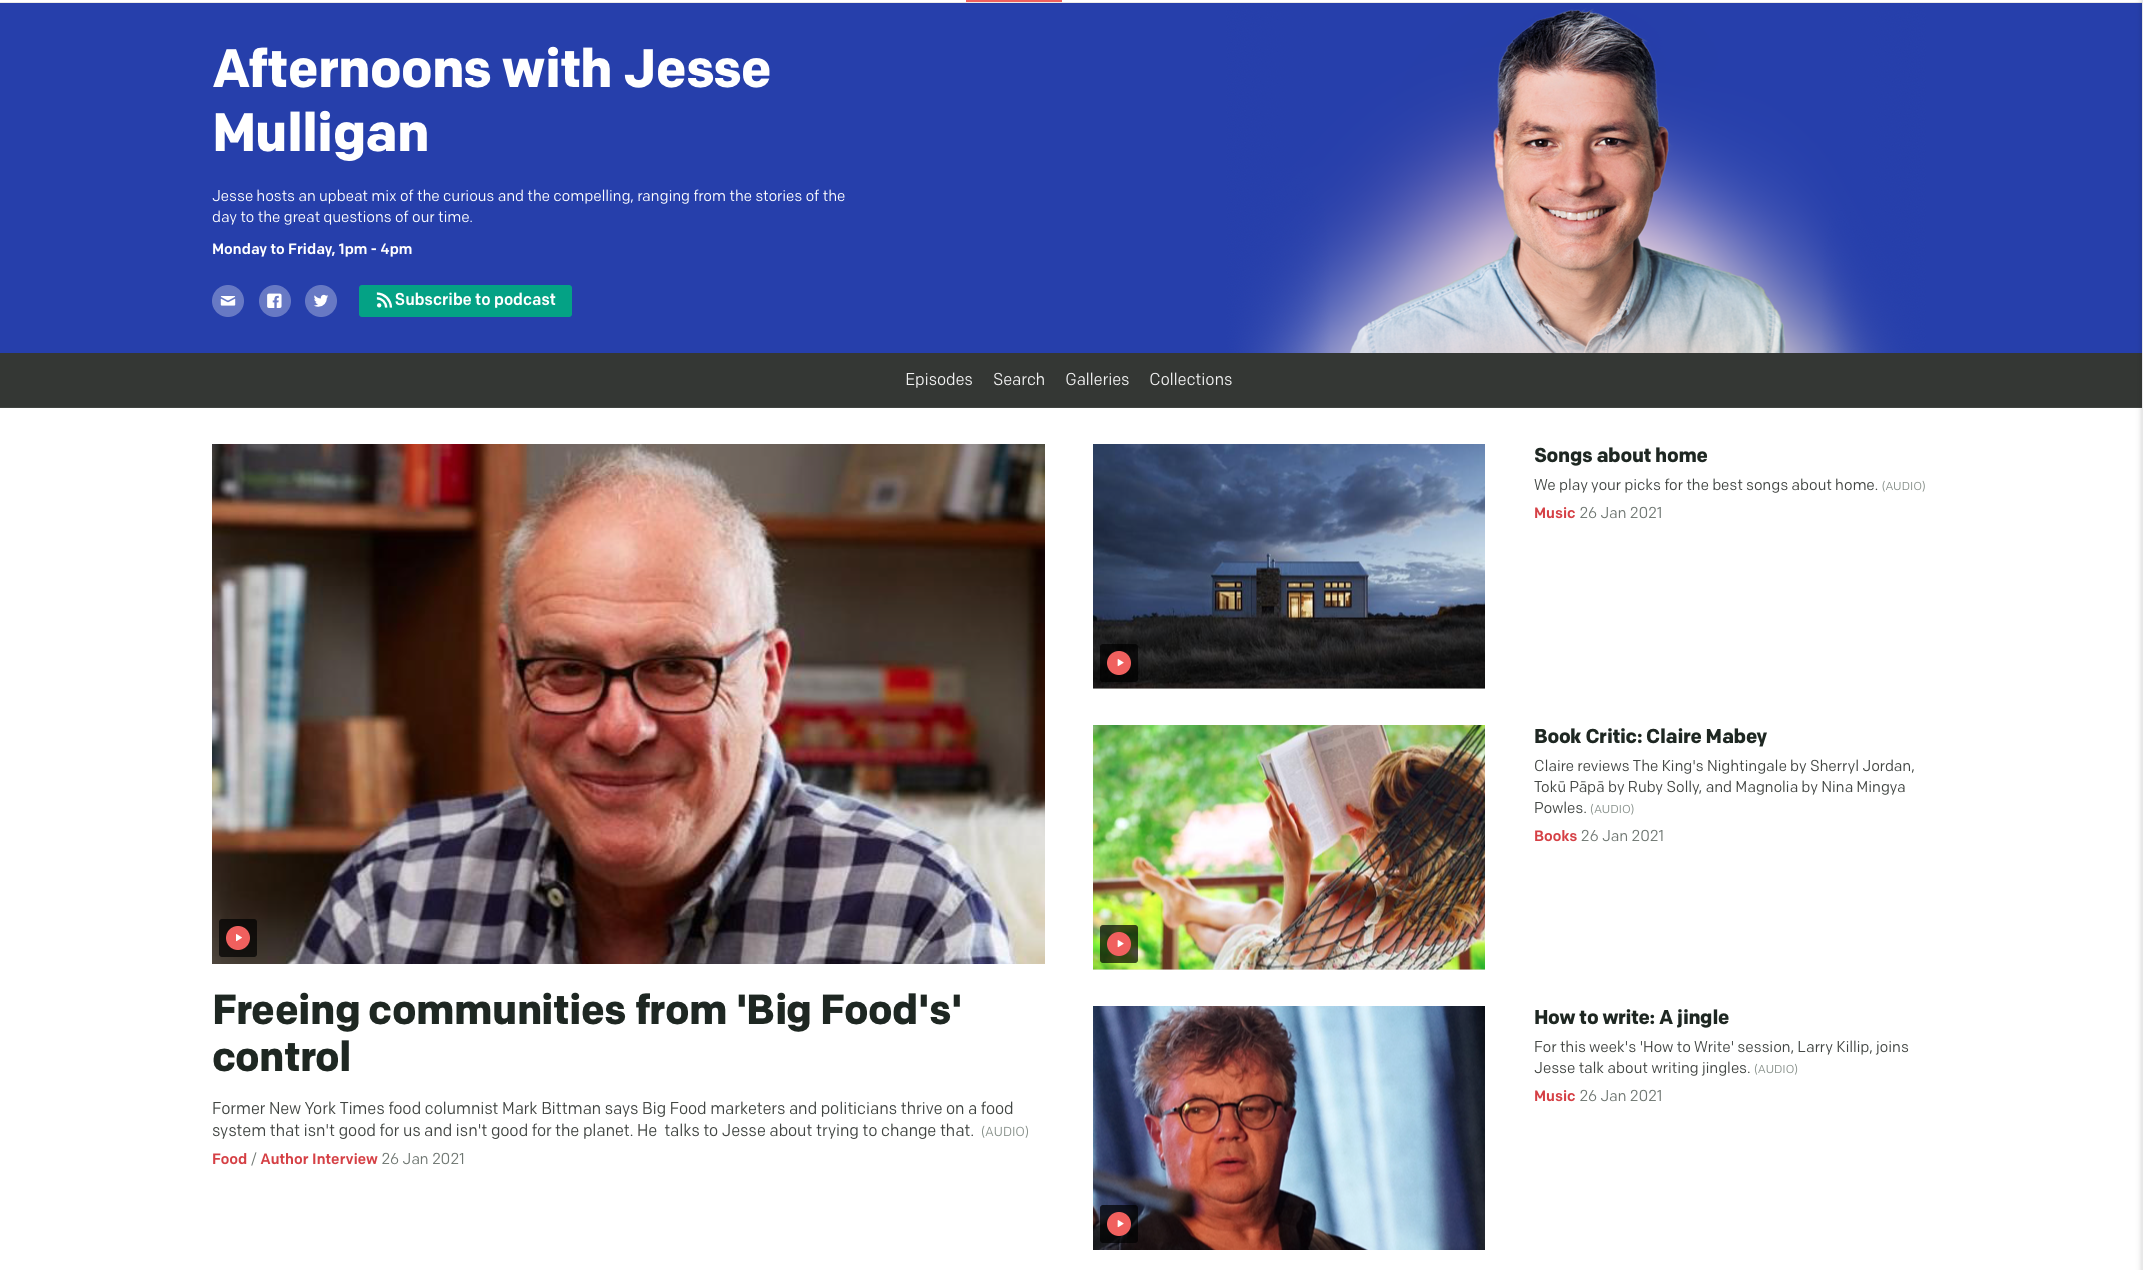The image size is (2143, 1270).
Task: Open the Twitter share icon
Action: (321, 301)
